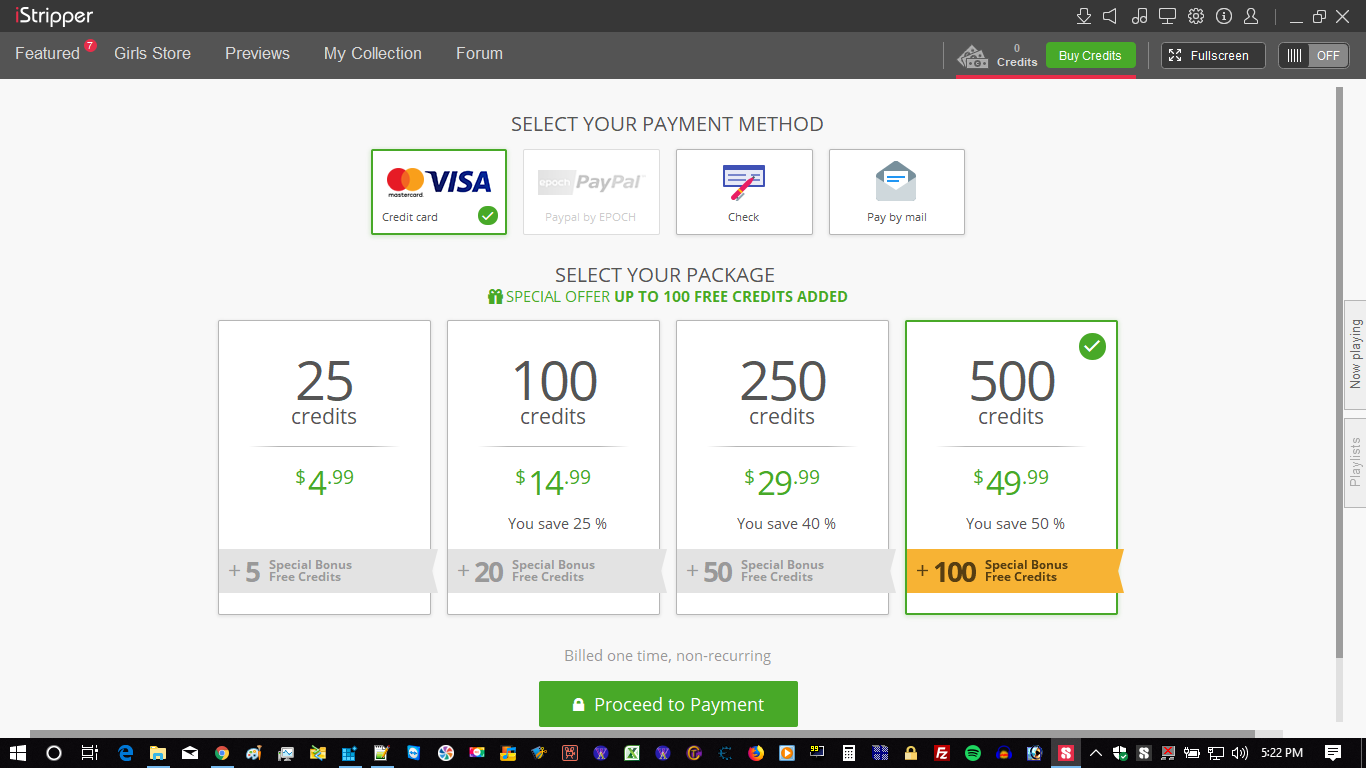
Task: Select Credit card payment method
Action: 439,192
